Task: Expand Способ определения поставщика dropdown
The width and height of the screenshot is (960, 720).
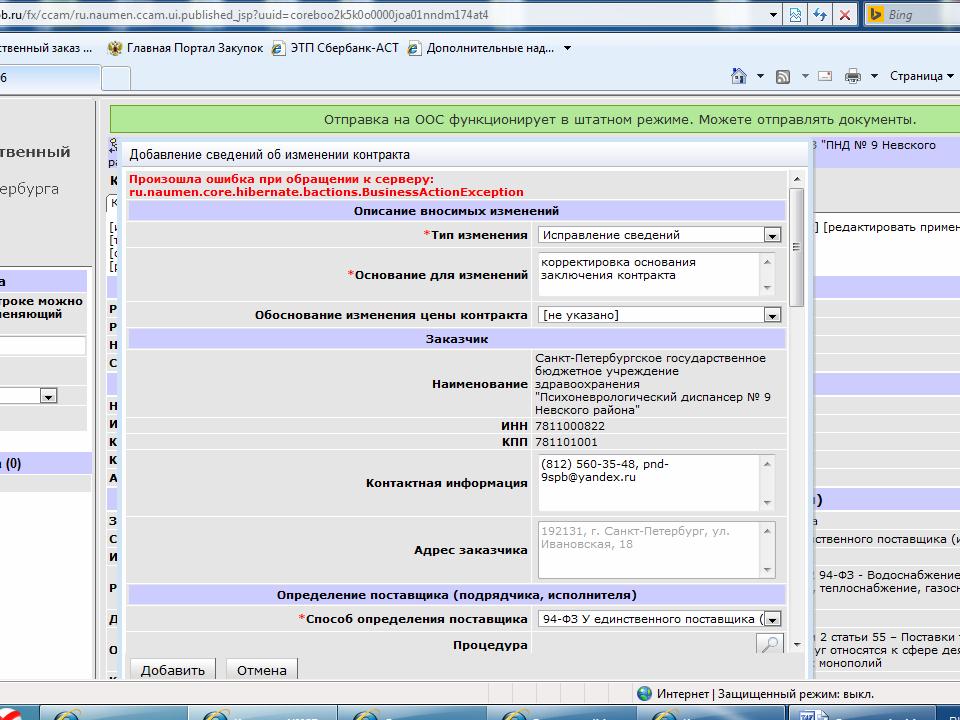Action: tap(771, 619)
